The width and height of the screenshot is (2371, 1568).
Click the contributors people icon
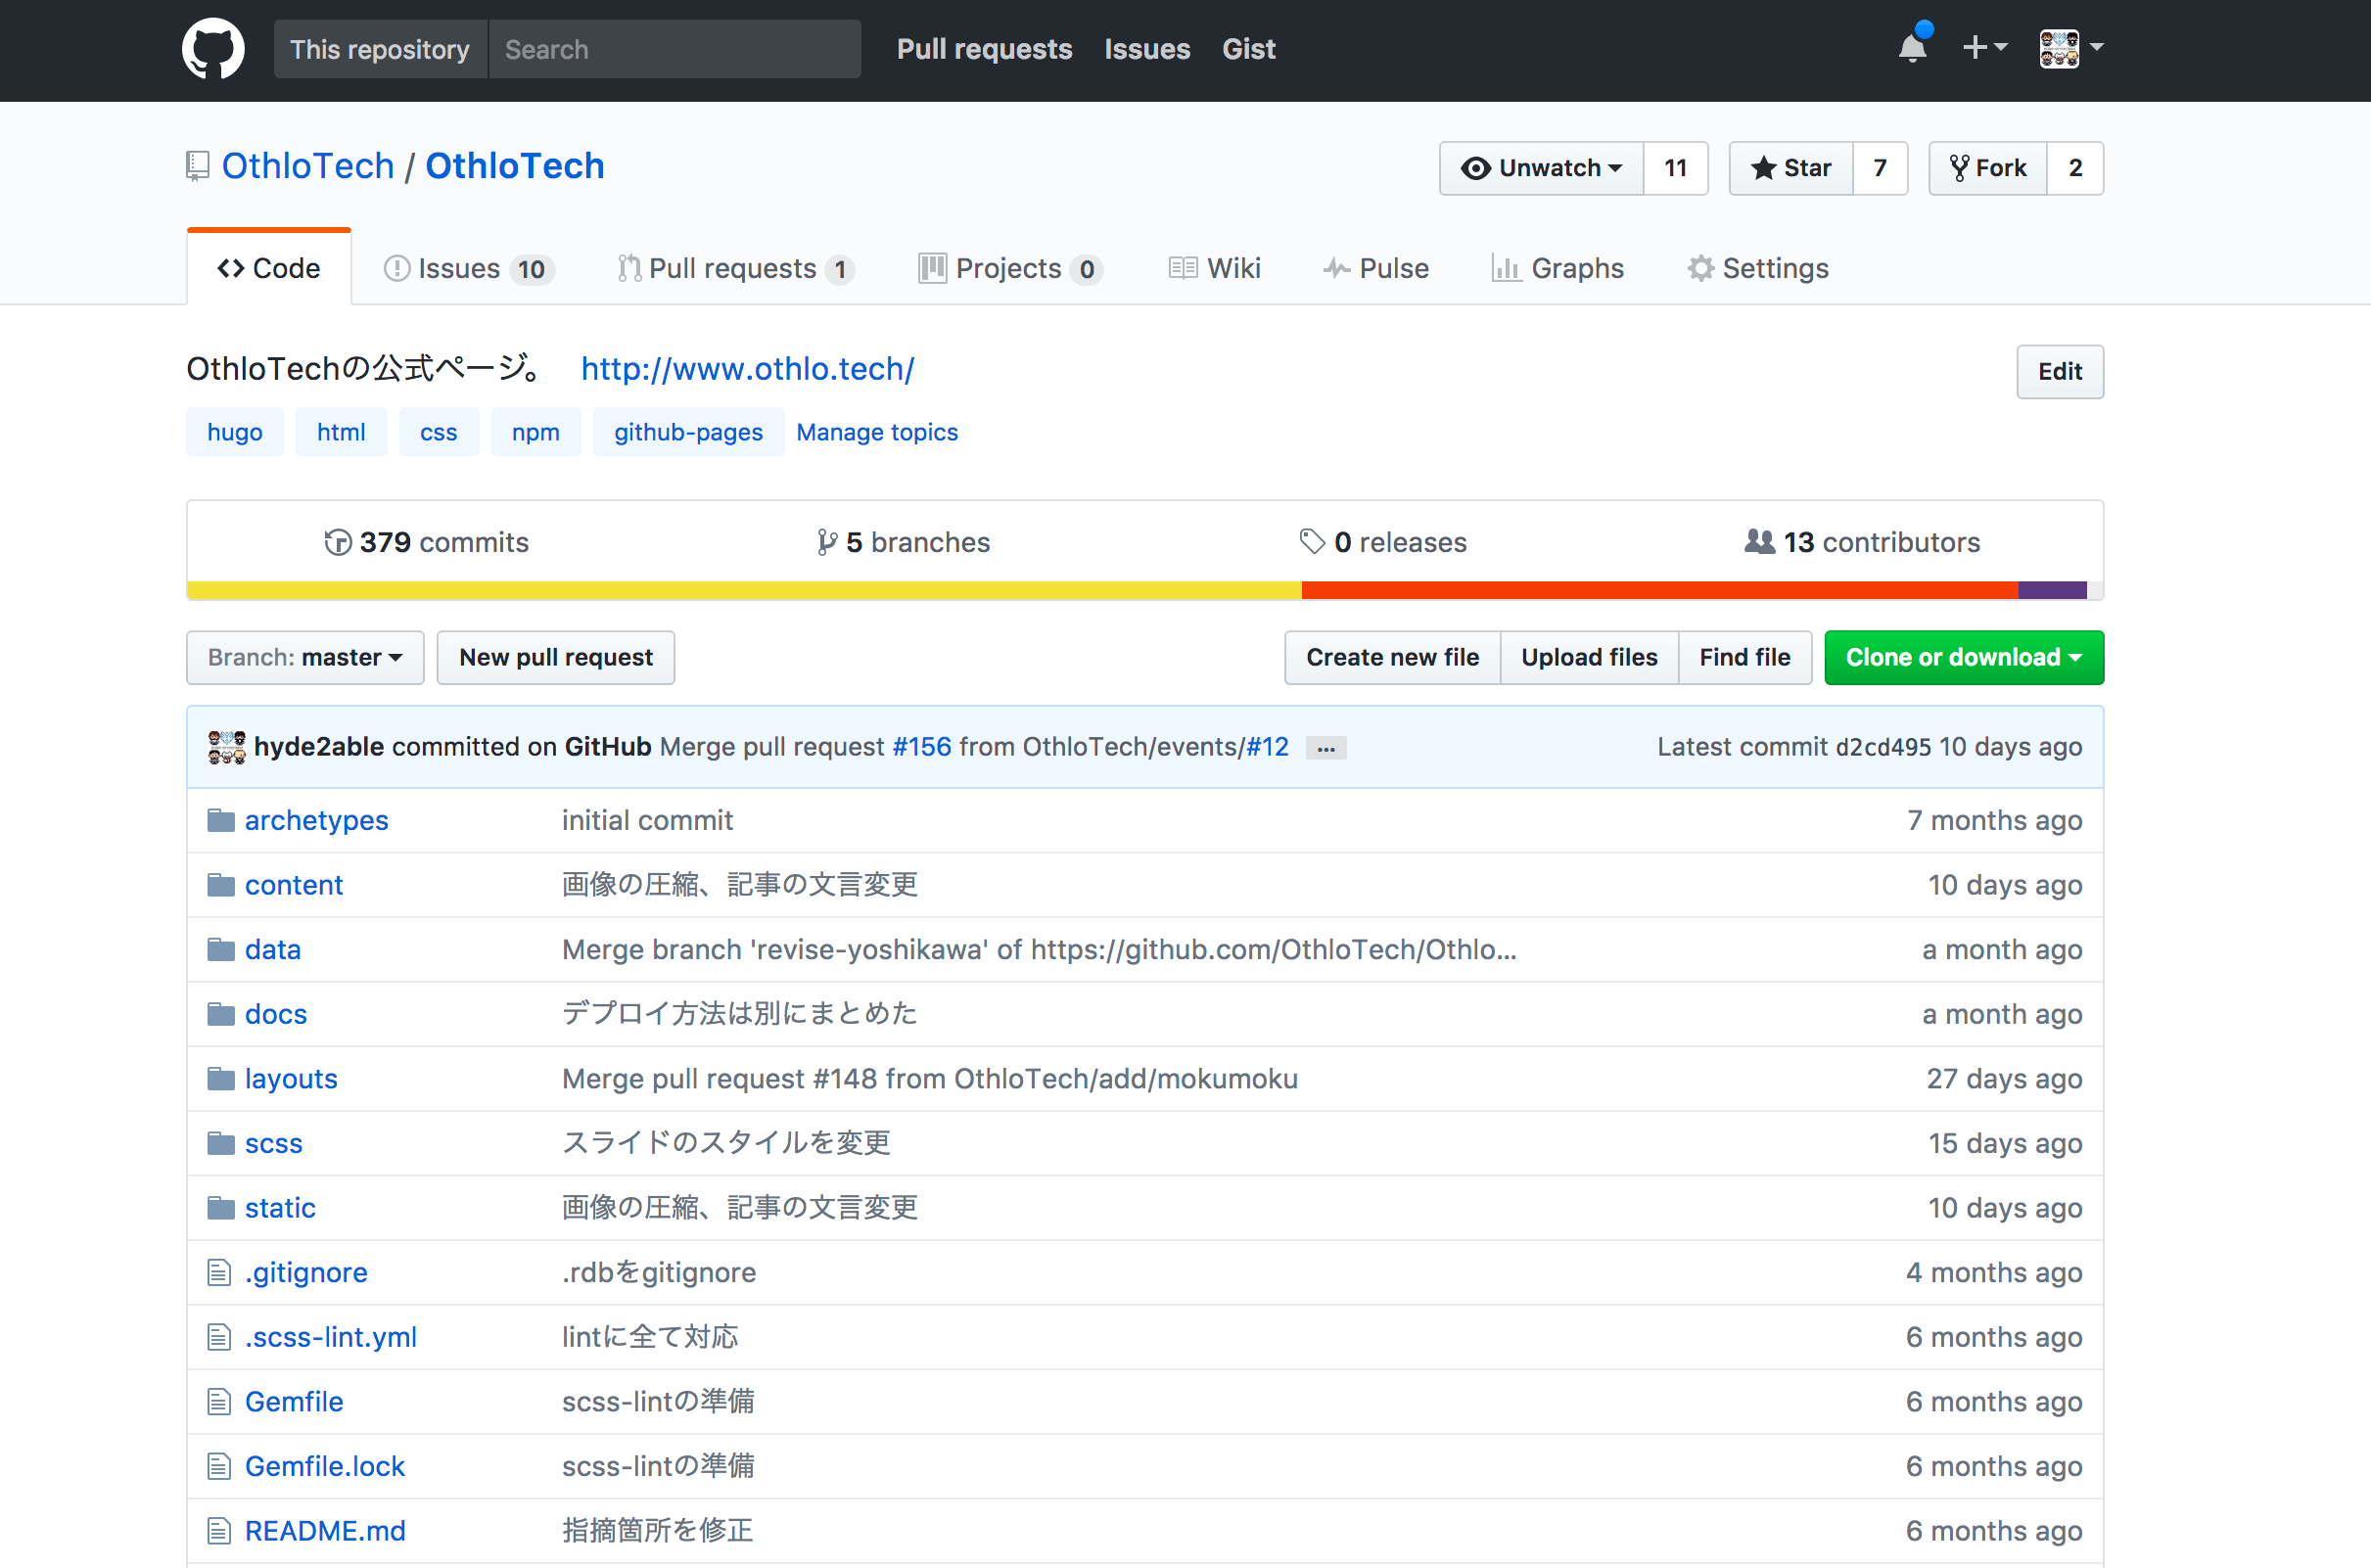tap(1760, 542)
